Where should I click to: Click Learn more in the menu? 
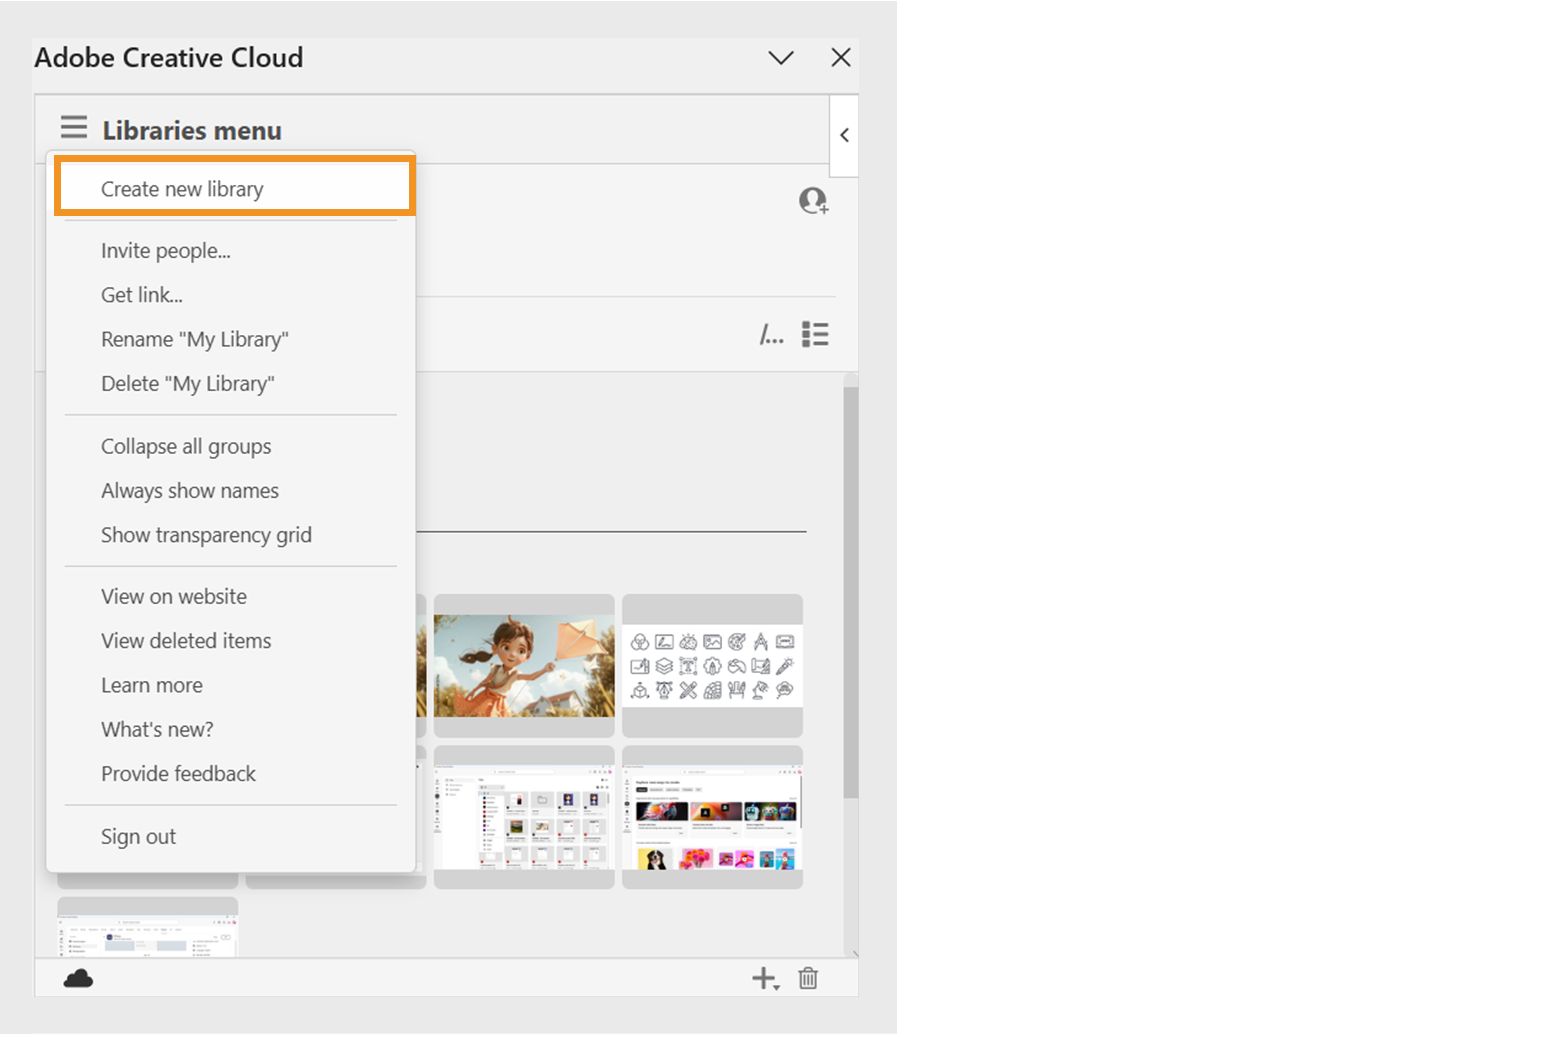(231, 685)
